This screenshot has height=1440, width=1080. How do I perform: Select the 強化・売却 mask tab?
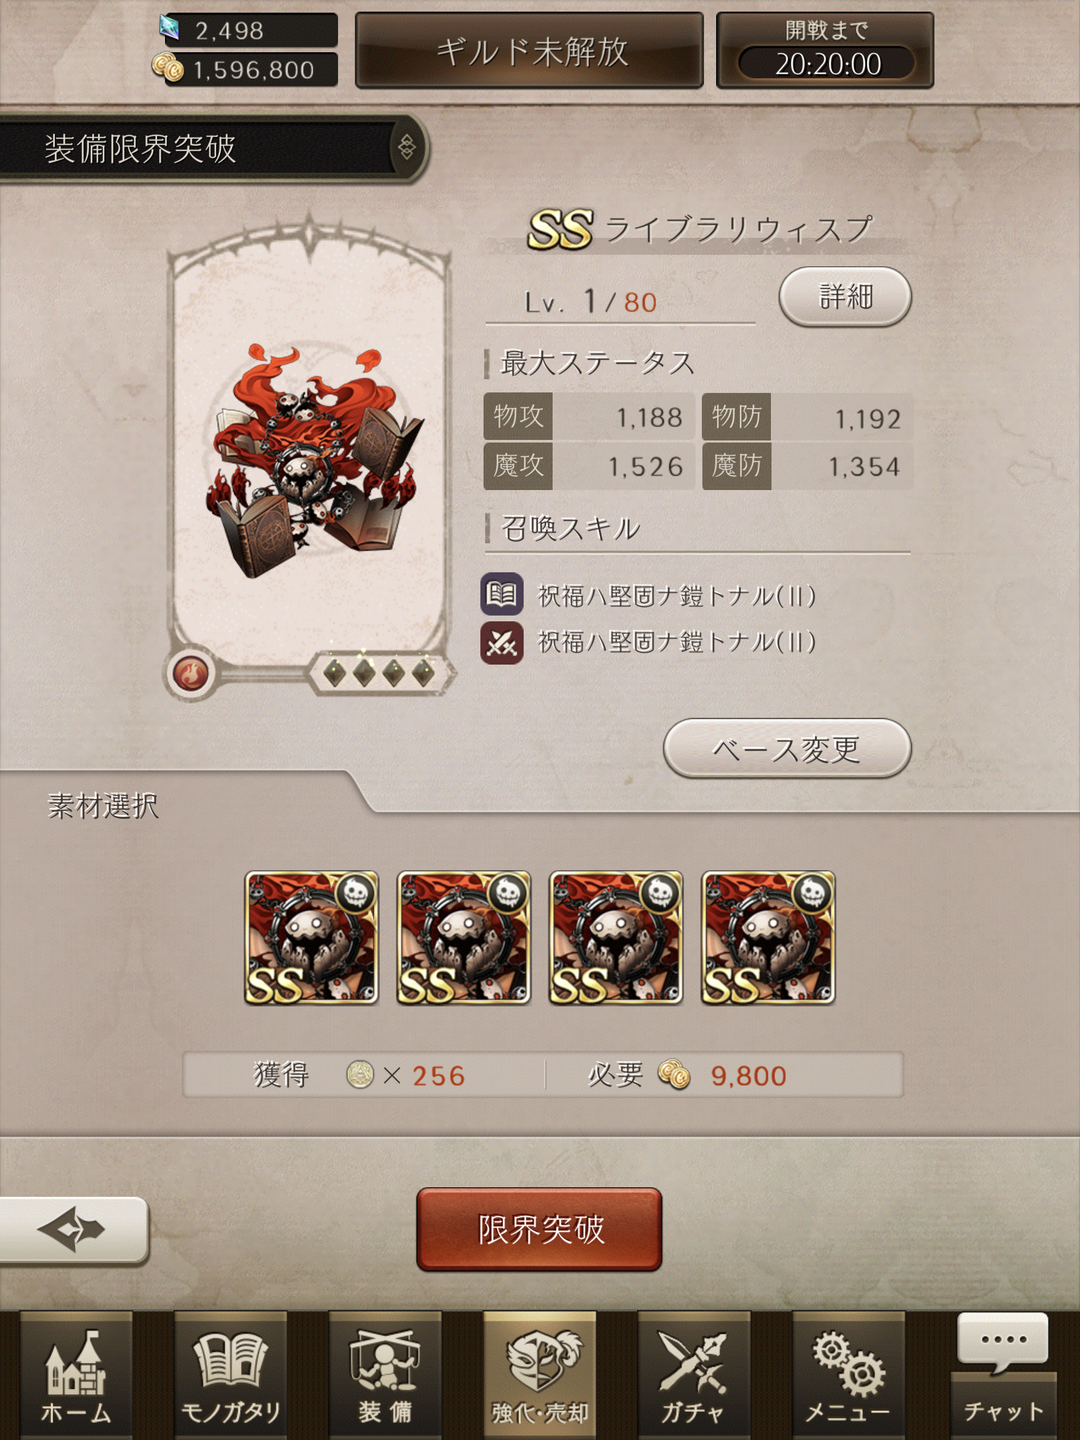coord(540,1375)
